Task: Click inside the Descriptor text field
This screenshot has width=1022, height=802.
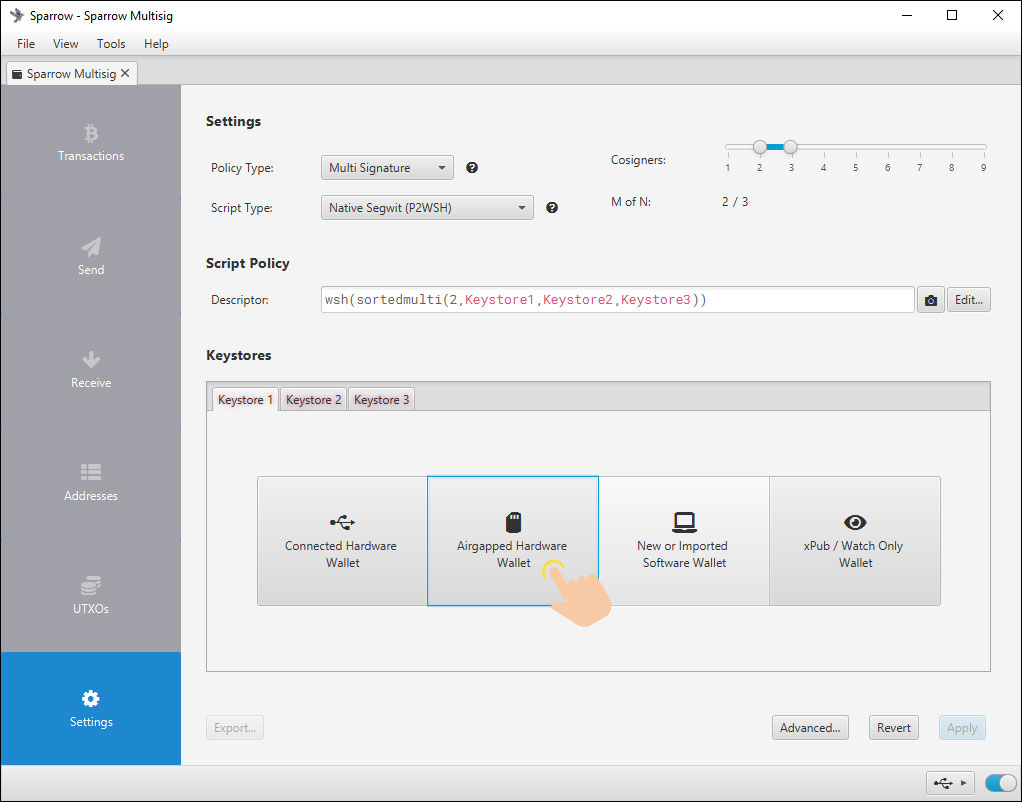Action: point(617,300)
